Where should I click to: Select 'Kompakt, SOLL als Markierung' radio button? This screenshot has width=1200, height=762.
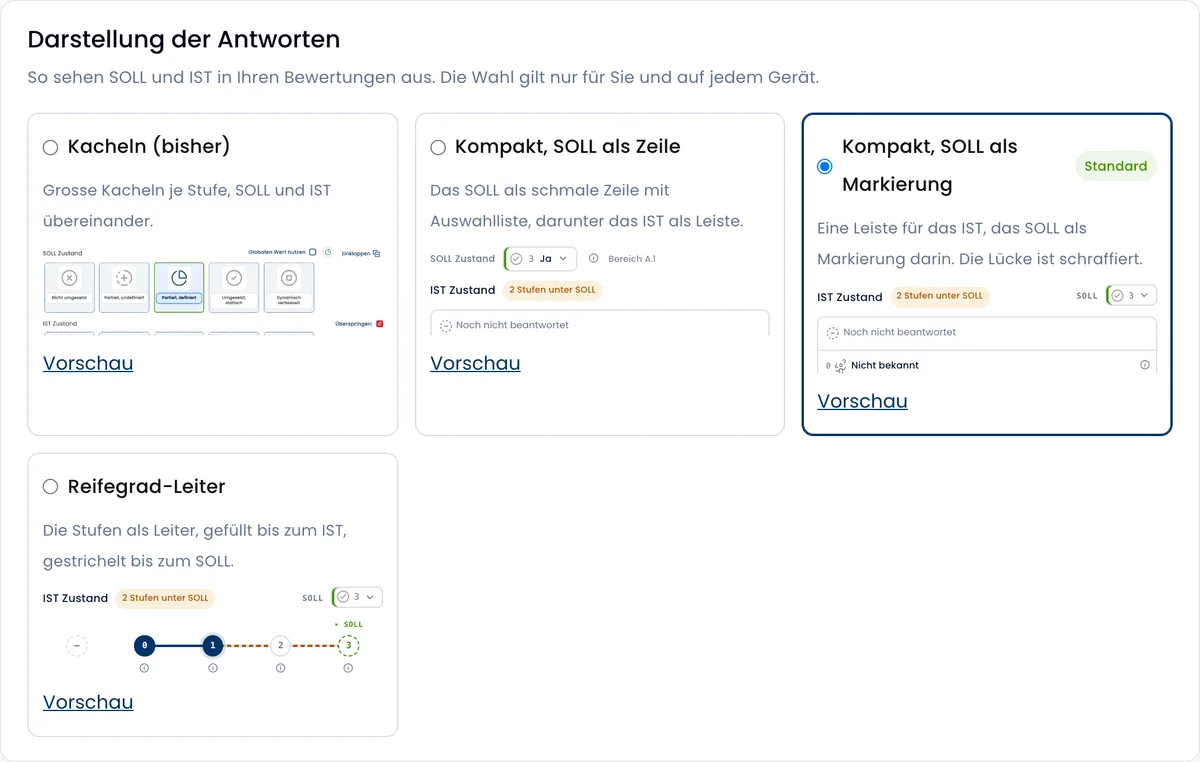click(825, 167)
